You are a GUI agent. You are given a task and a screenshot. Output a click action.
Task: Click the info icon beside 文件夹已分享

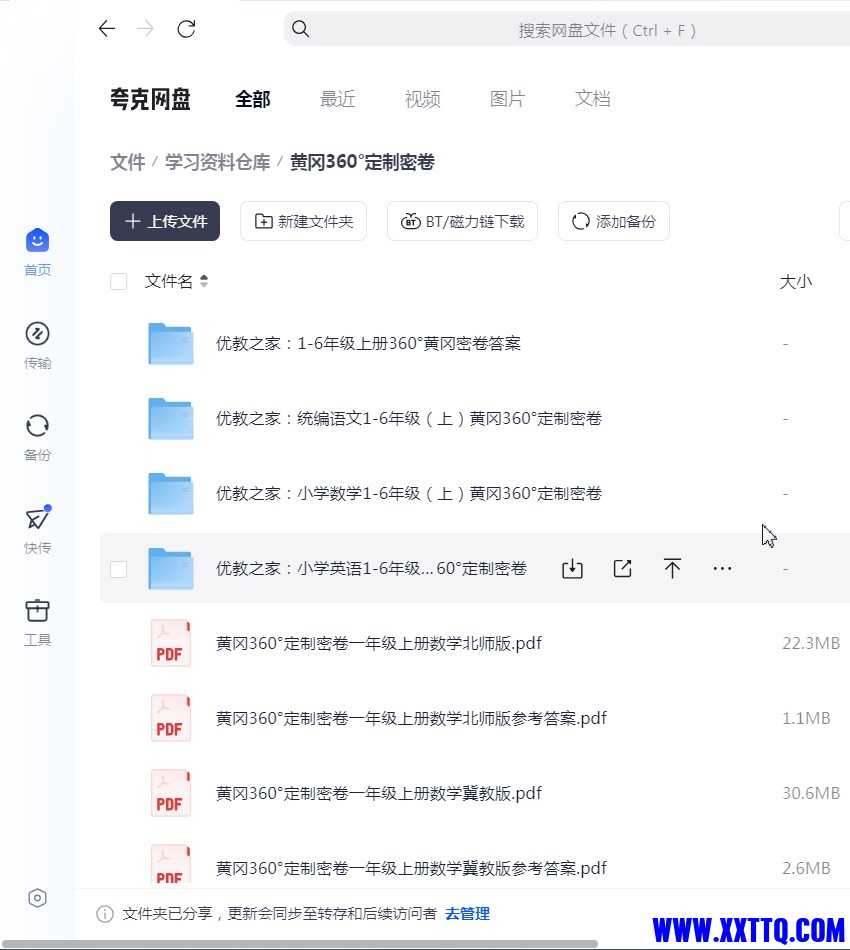[x=105, y=914]
